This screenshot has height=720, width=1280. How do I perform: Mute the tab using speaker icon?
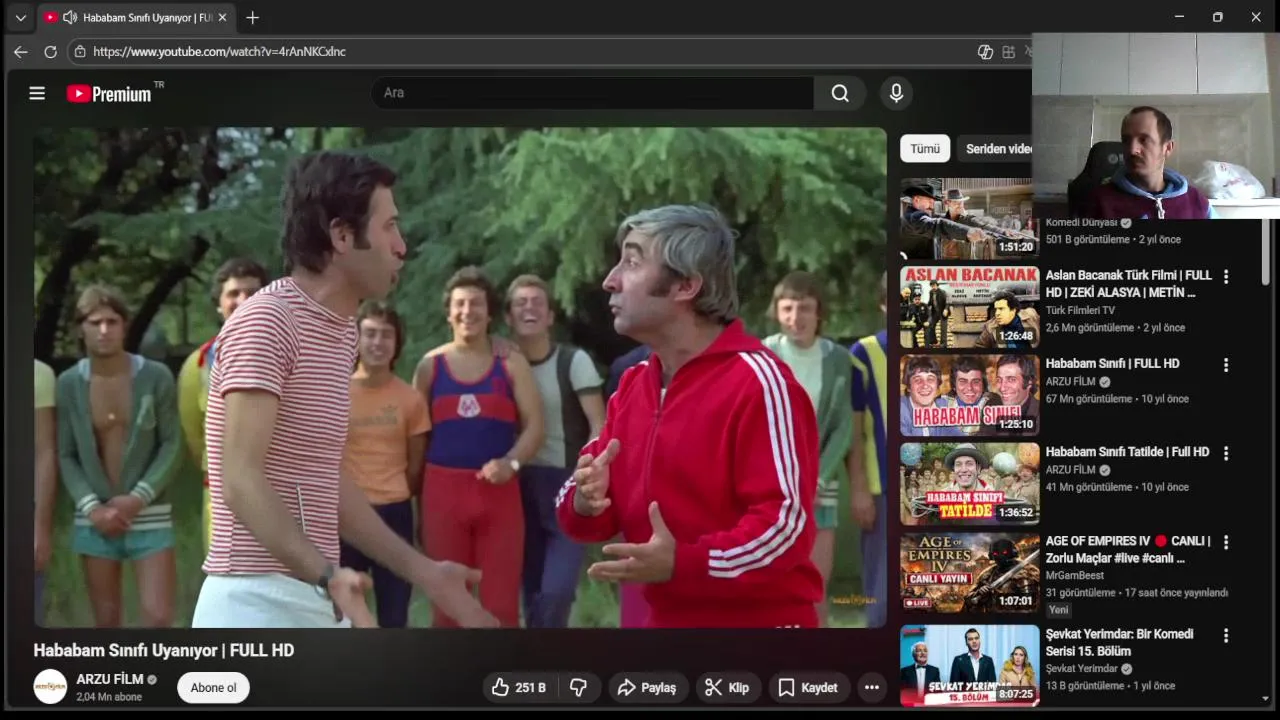(69, 17)
